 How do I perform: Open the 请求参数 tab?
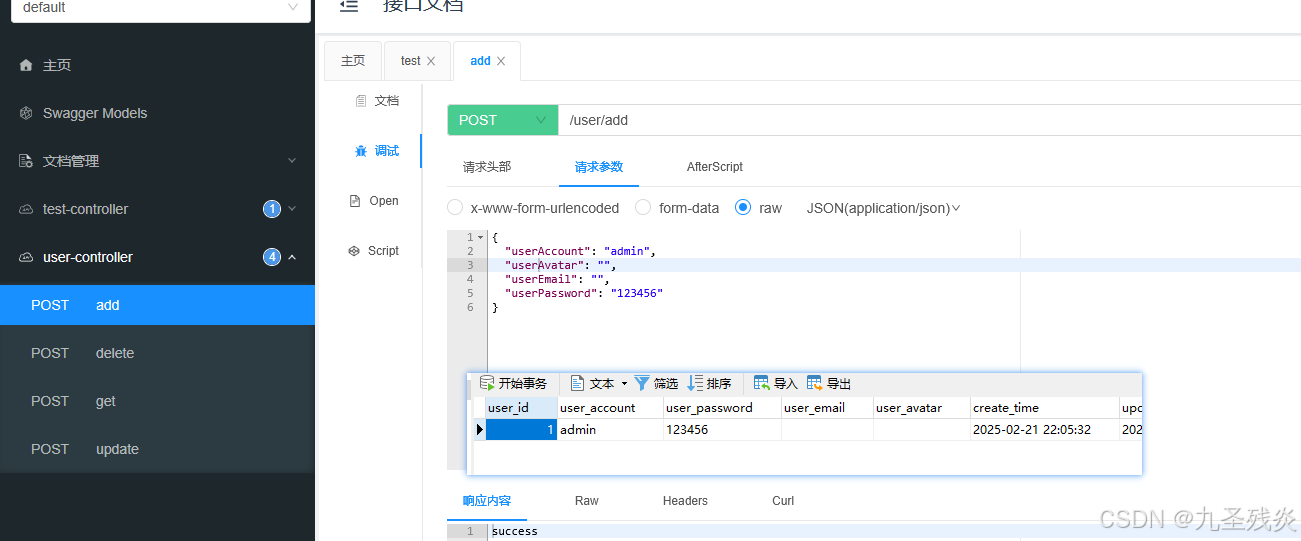tap(599, 167)
